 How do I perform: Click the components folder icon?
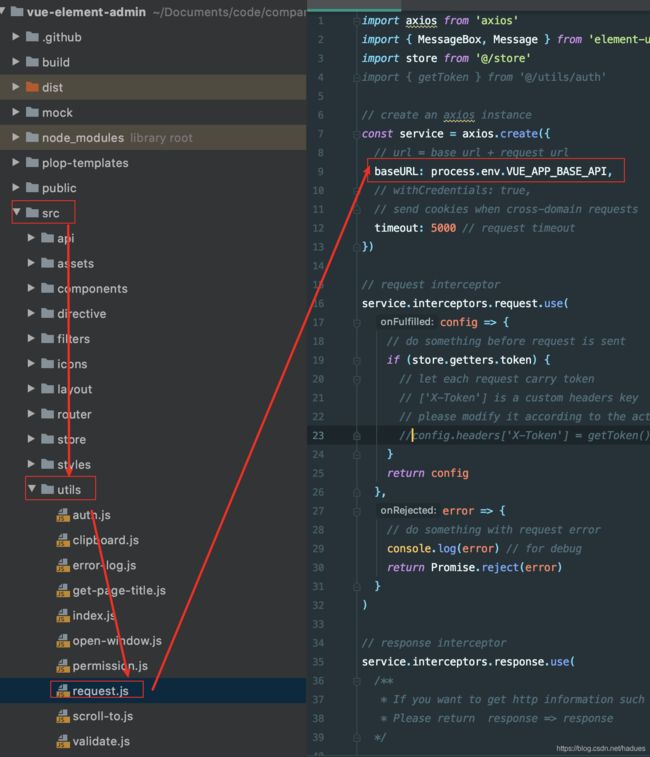[47, 288]
